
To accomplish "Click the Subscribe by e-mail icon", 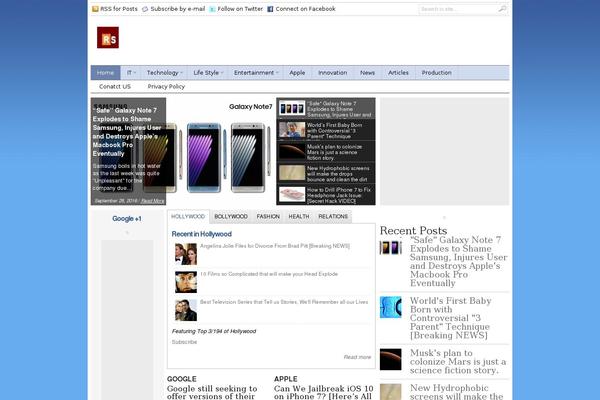I will 145,9.
